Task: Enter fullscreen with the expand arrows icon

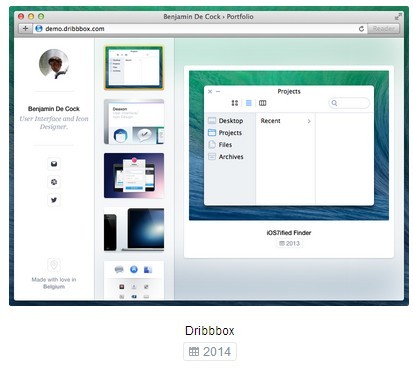Action: [x=398, y=16]
